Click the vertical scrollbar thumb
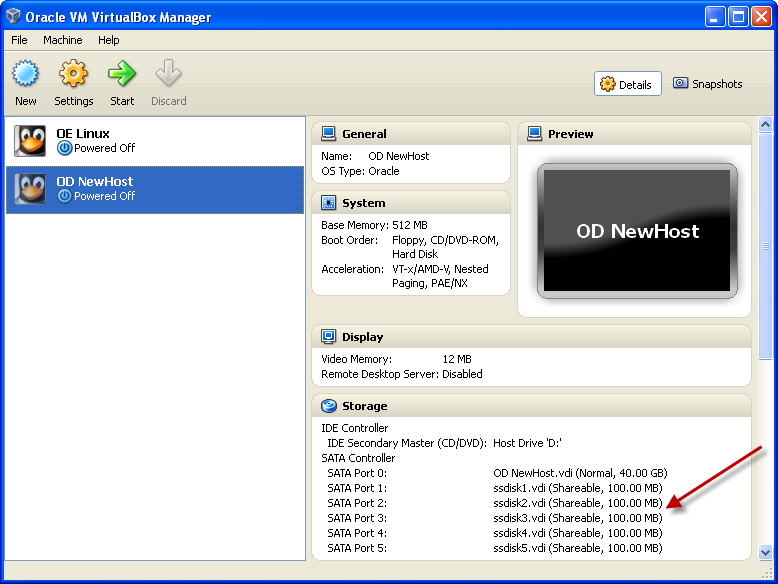 click(x=766, y=246)
